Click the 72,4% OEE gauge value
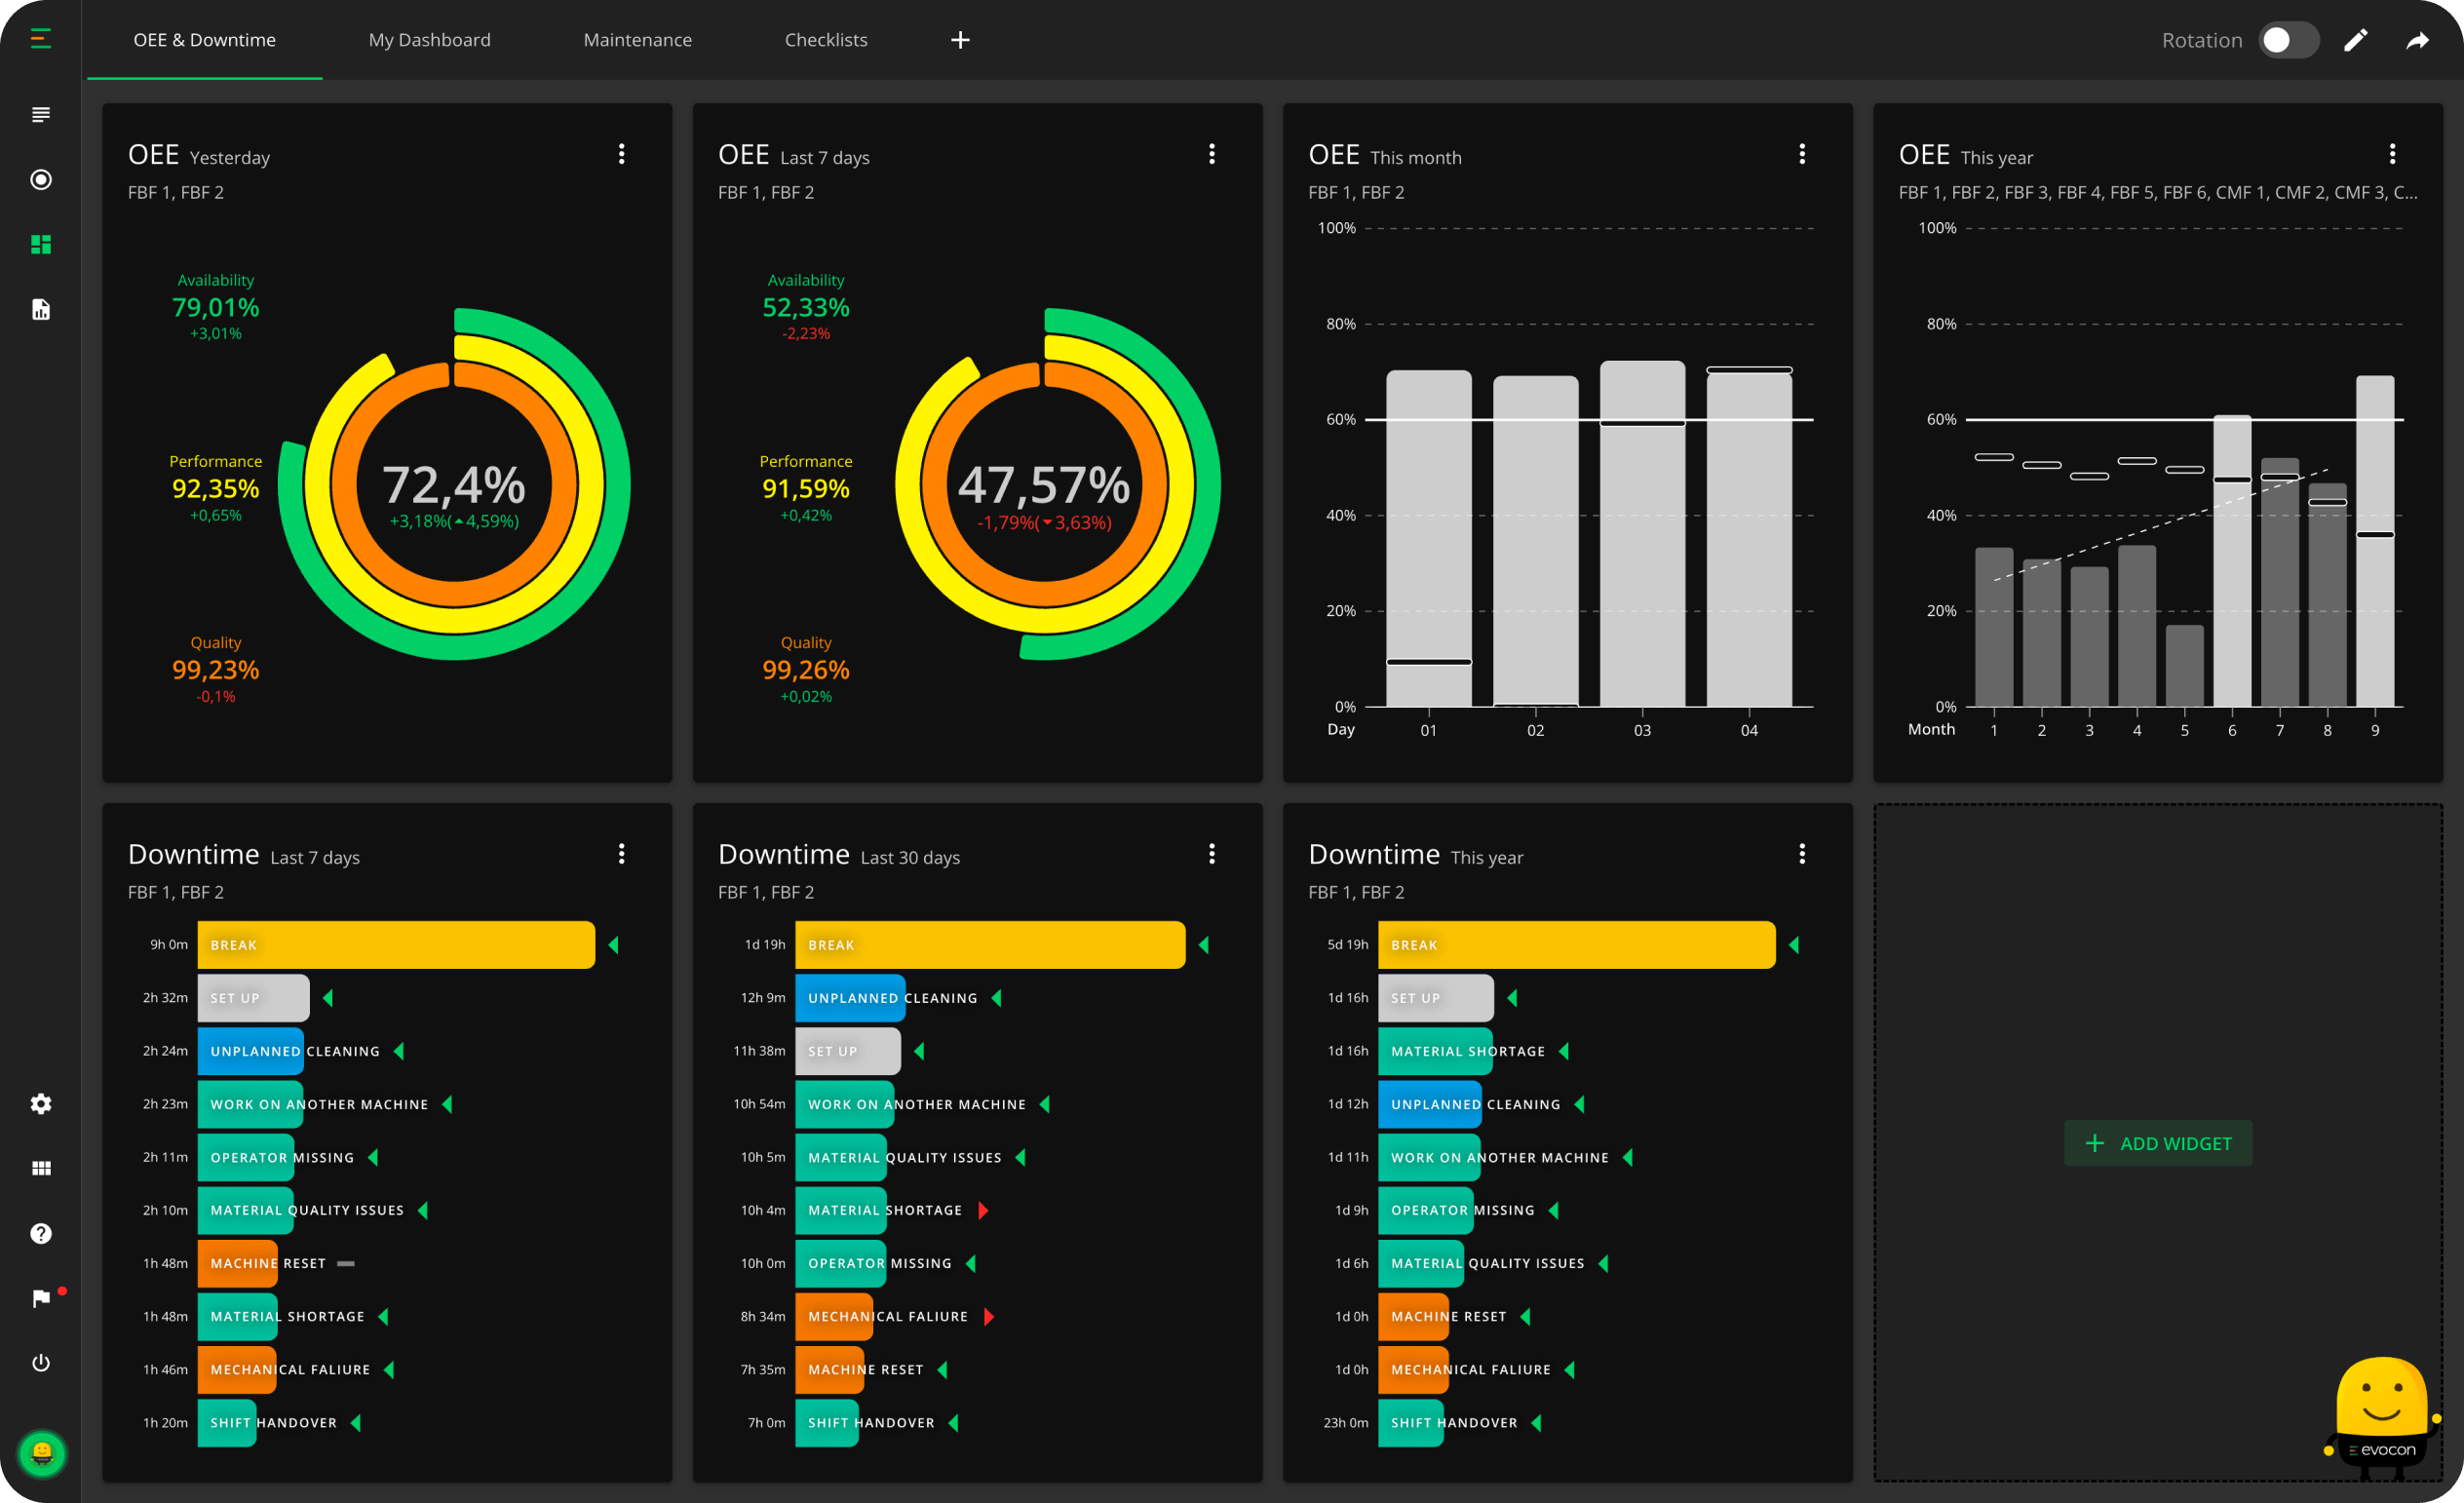 [x=454, y=485]
